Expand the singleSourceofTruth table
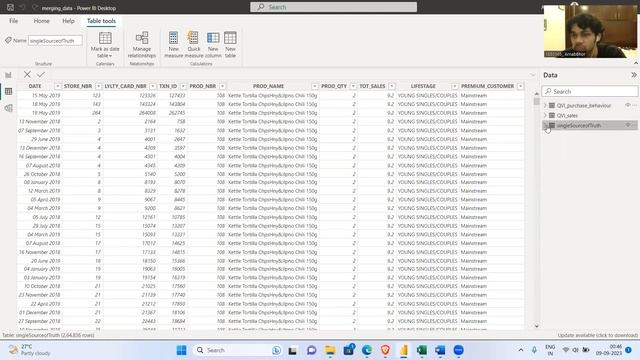Viewport: 640px width, 360px height. [545, 125]
